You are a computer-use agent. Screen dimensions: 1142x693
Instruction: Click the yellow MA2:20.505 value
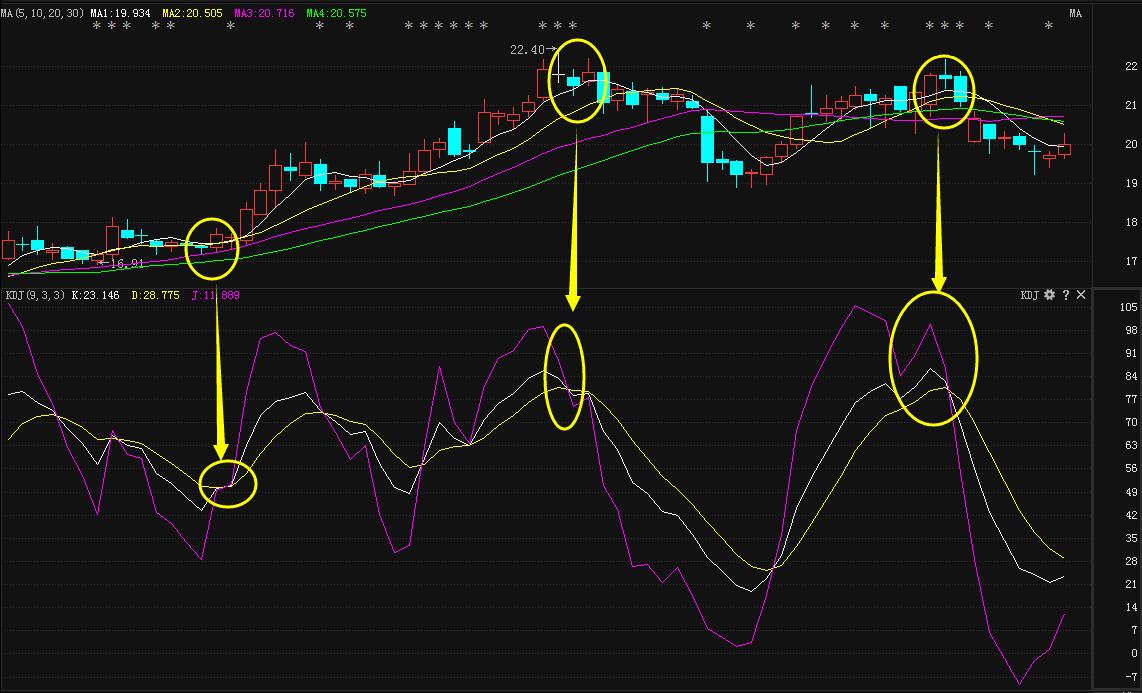192,13
